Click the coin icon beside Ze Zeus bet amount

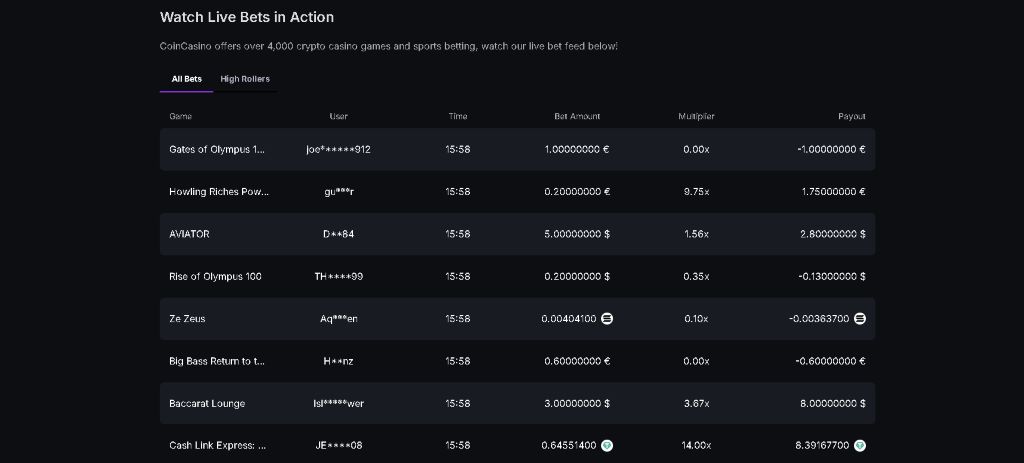606,319
